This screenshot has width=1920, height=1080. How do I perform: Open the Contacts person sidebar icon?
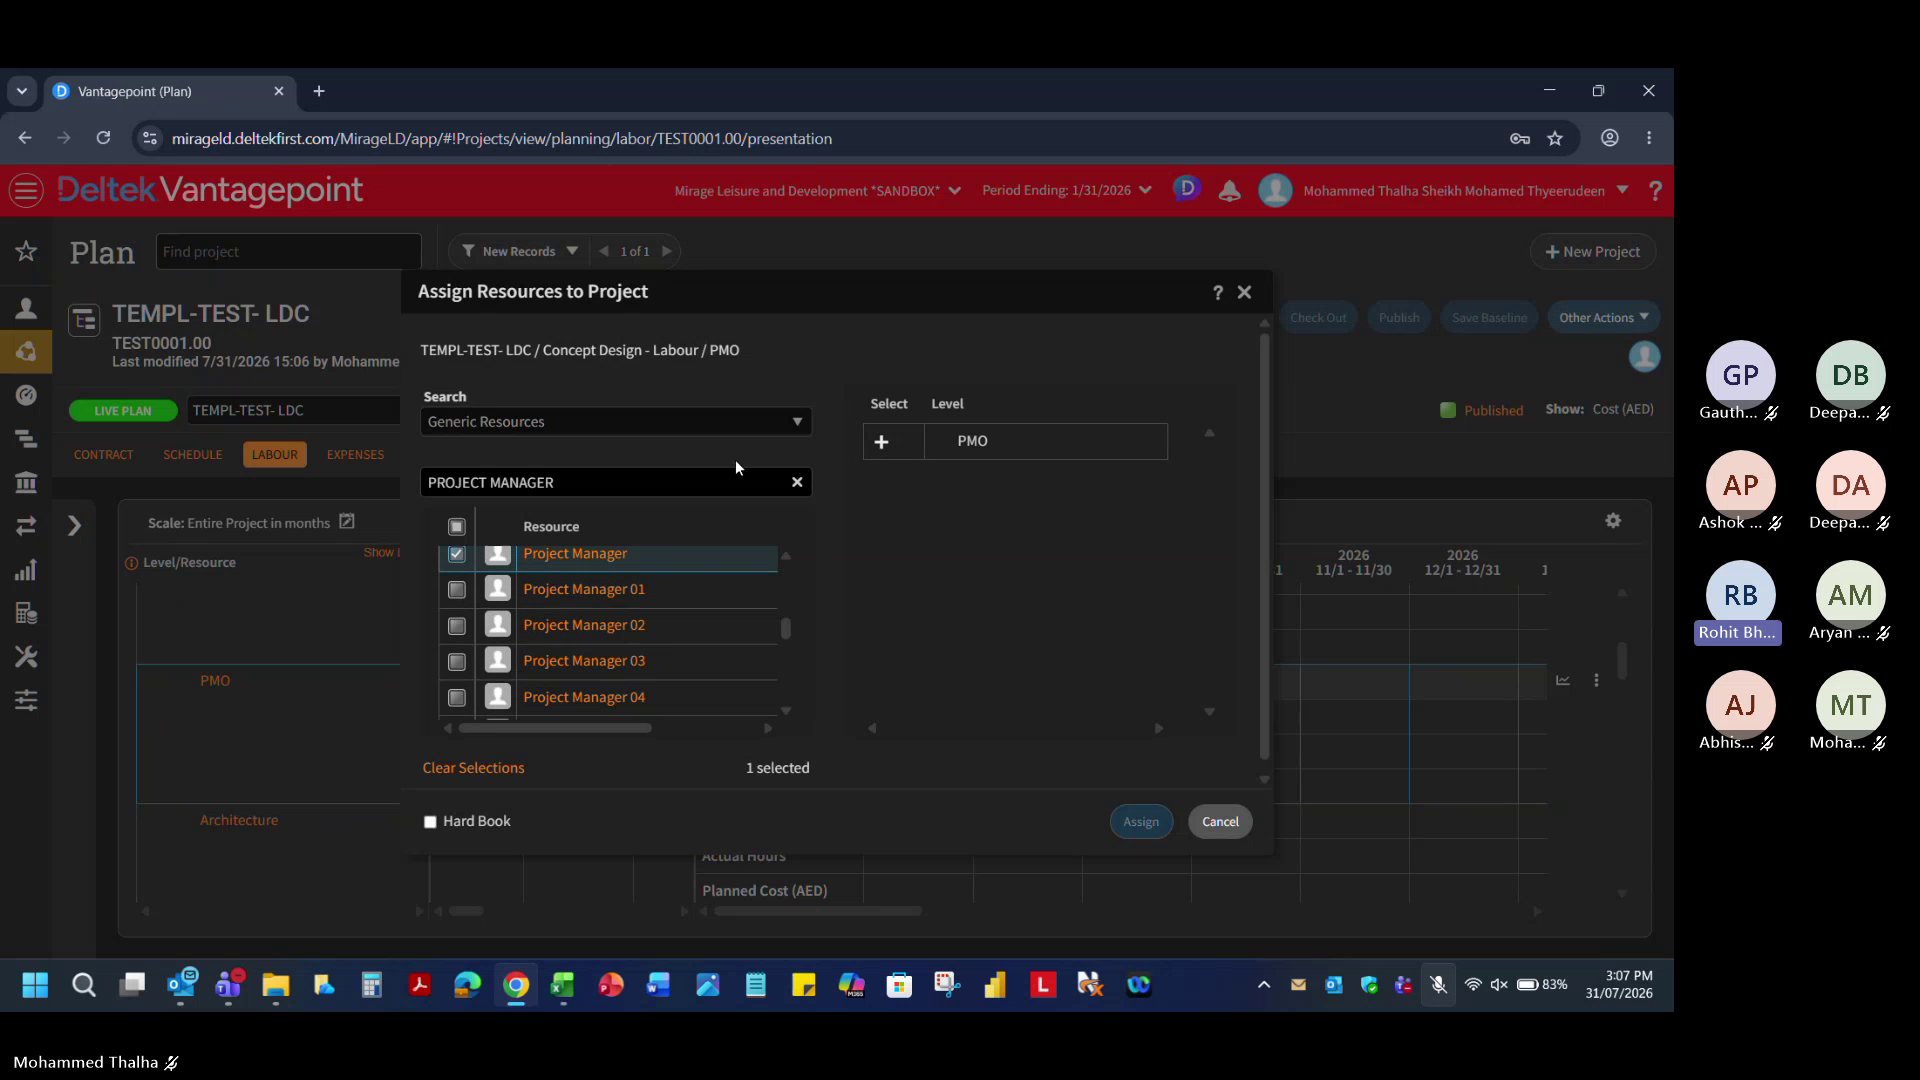click(26, 308)
